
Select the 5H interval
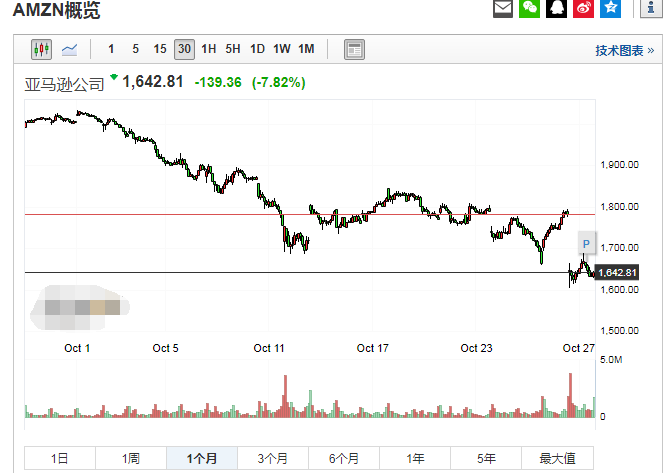pyautogui.click(x=233, y=49)
